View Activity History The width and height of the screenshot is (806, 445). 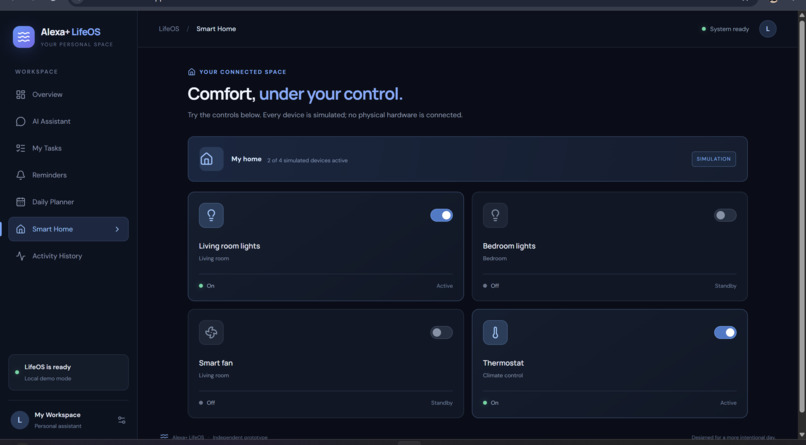coord(68,256)
